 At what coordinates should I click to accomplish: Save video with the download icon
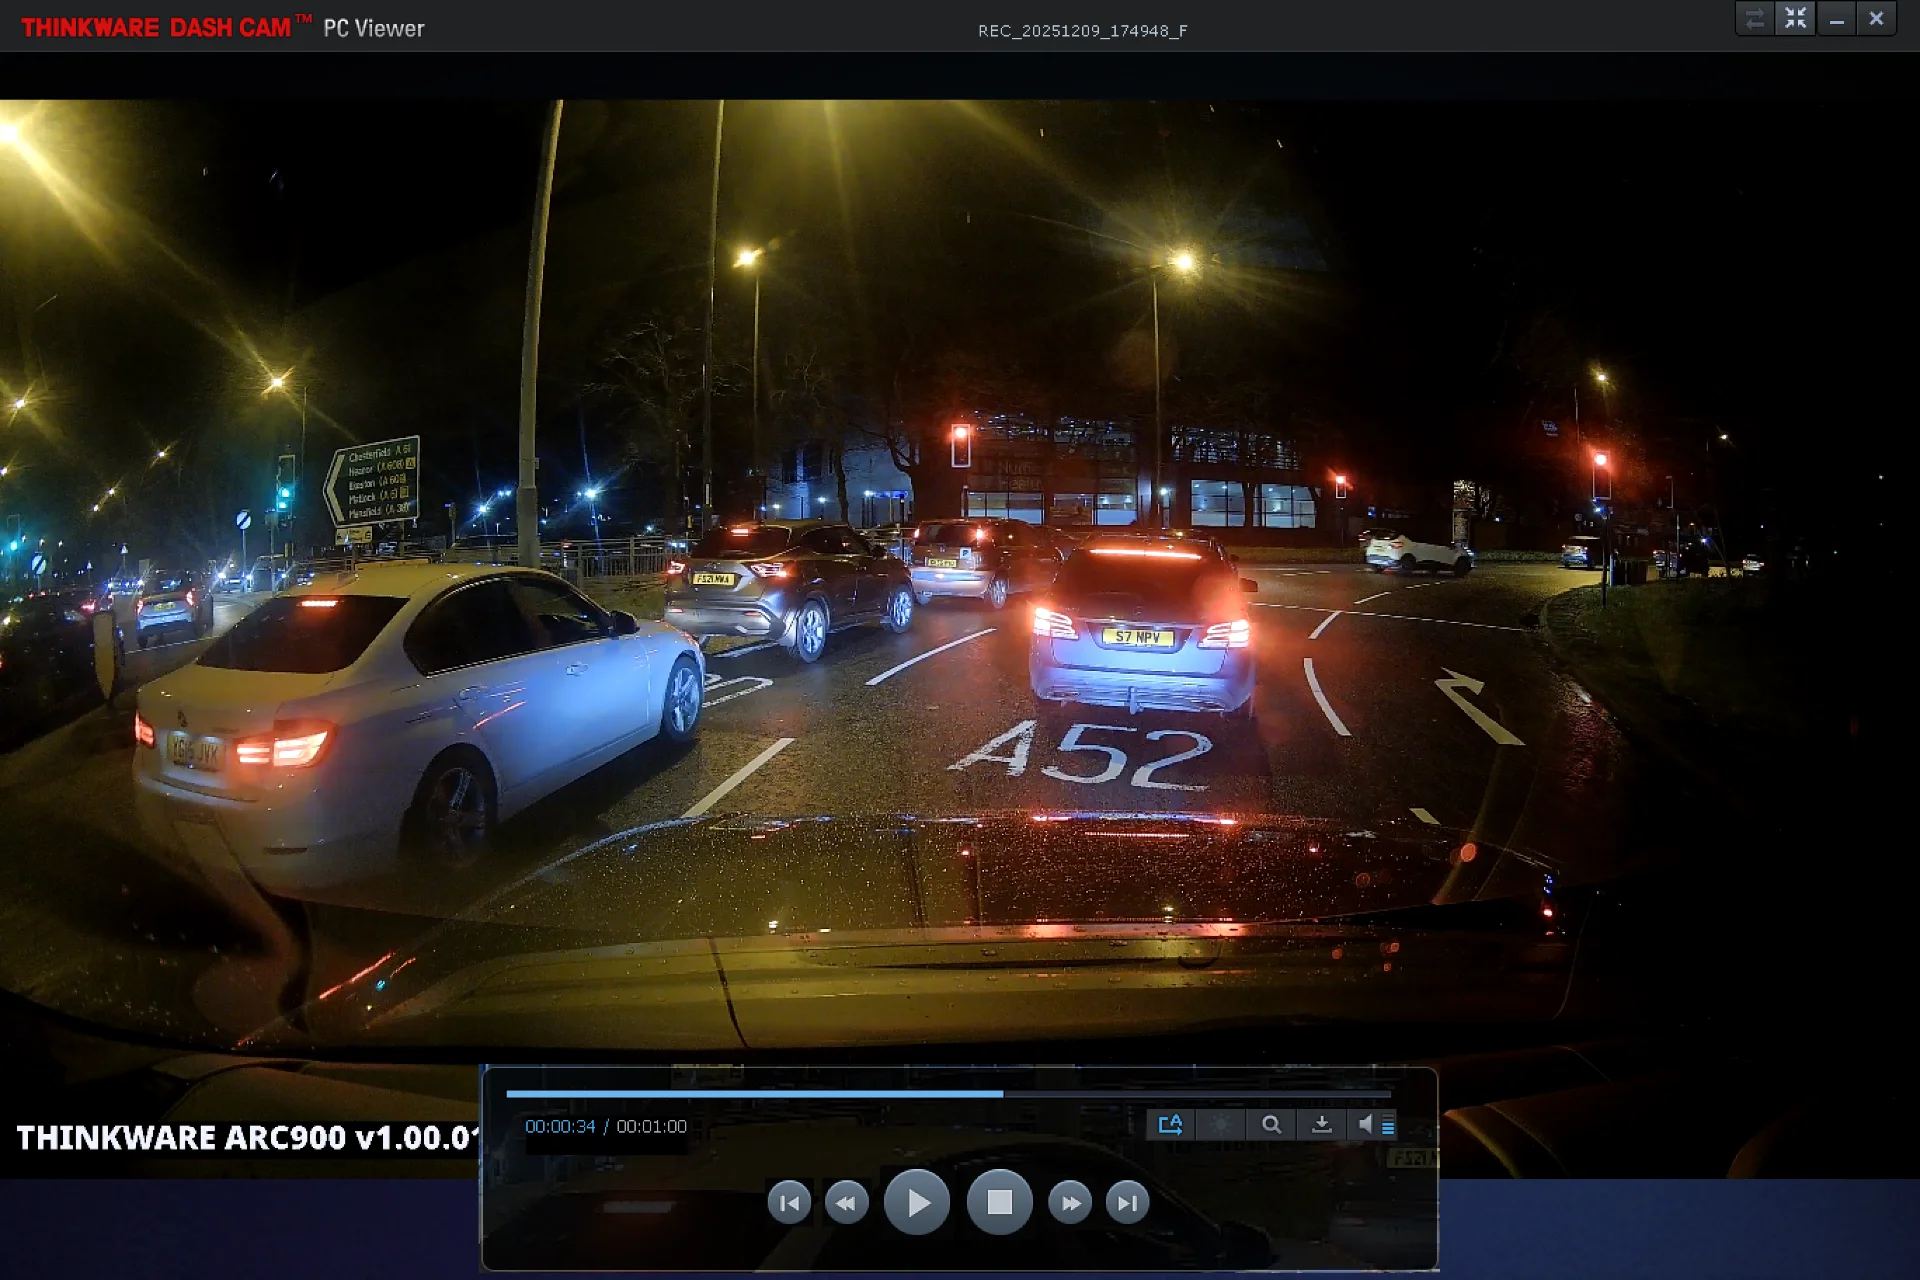1321,1125
